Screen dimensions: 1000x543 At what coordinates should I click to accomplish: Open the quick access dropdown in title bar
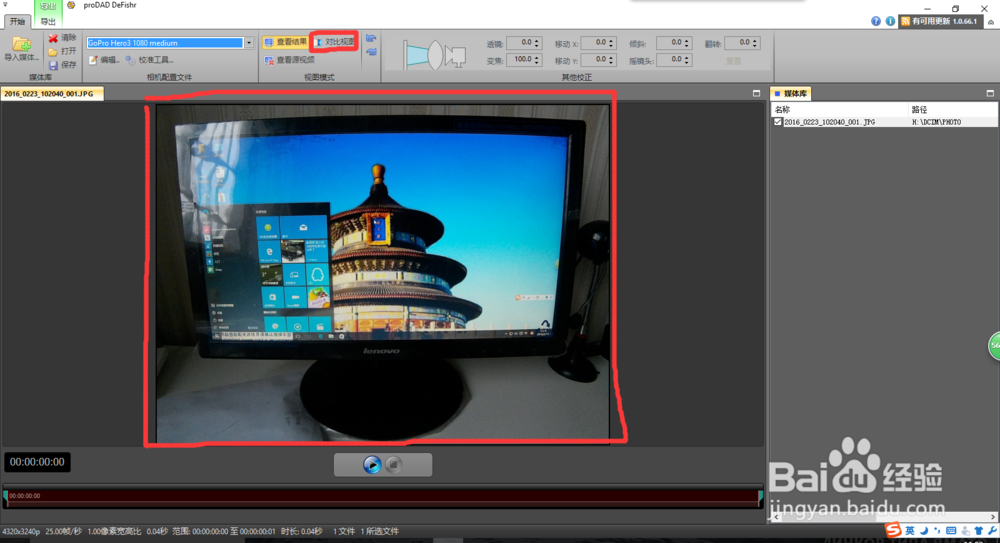coord(6,5)
